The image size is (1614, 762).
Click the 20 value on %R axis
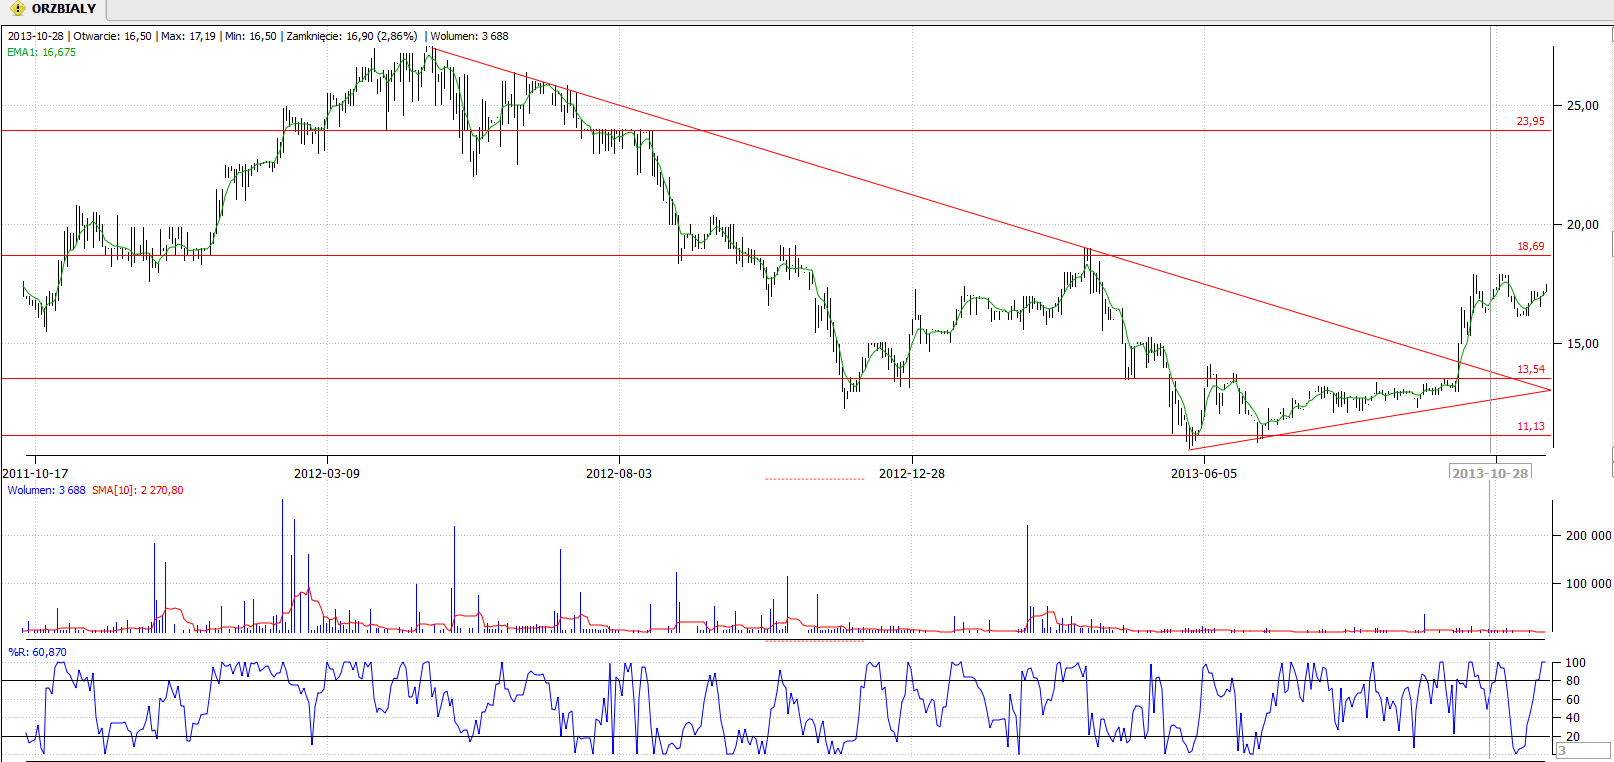[1573, 736]
